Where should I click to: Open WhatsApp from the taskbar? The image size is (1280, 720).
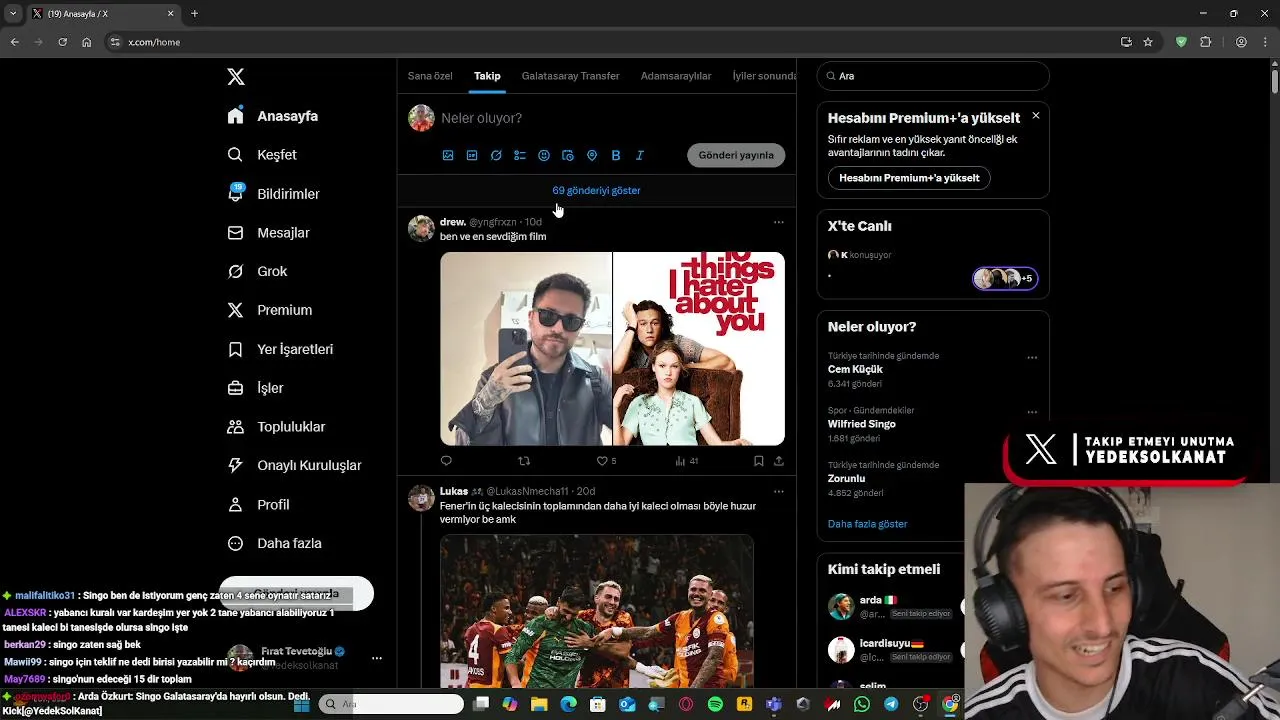[x=862, y=705]
